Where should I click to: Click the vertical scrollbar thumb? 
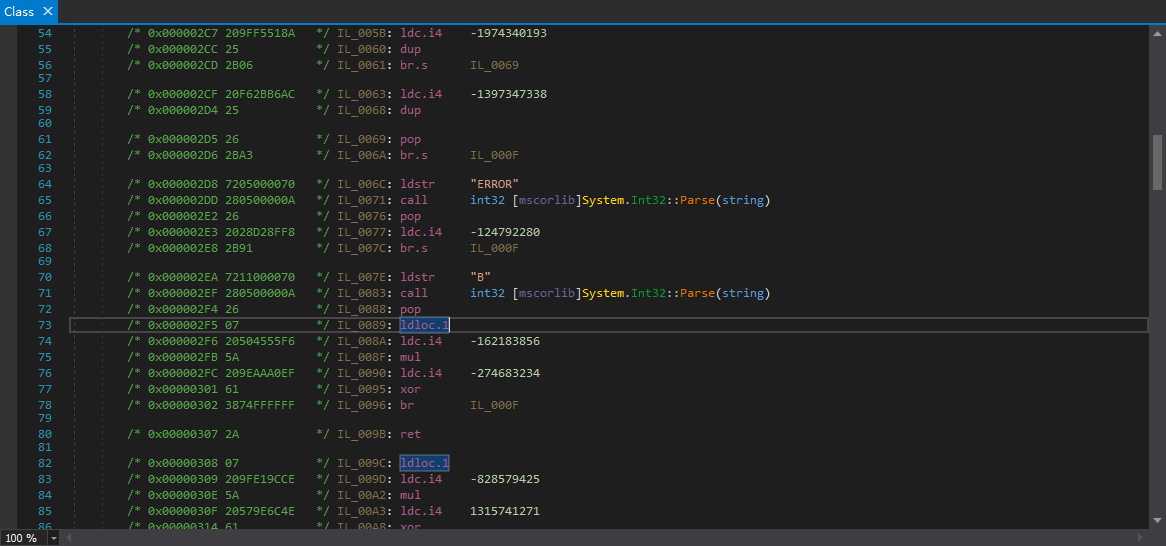click(1158, 162)
